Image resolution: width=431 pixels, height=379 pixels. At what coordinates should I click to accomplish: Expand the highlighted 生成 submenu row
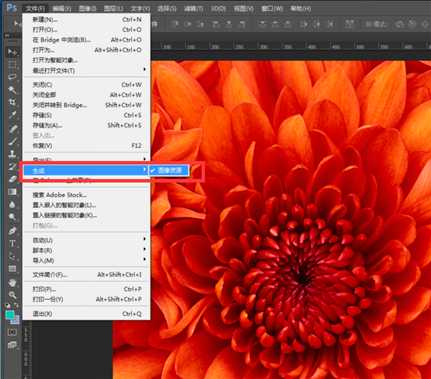[86, 170]
